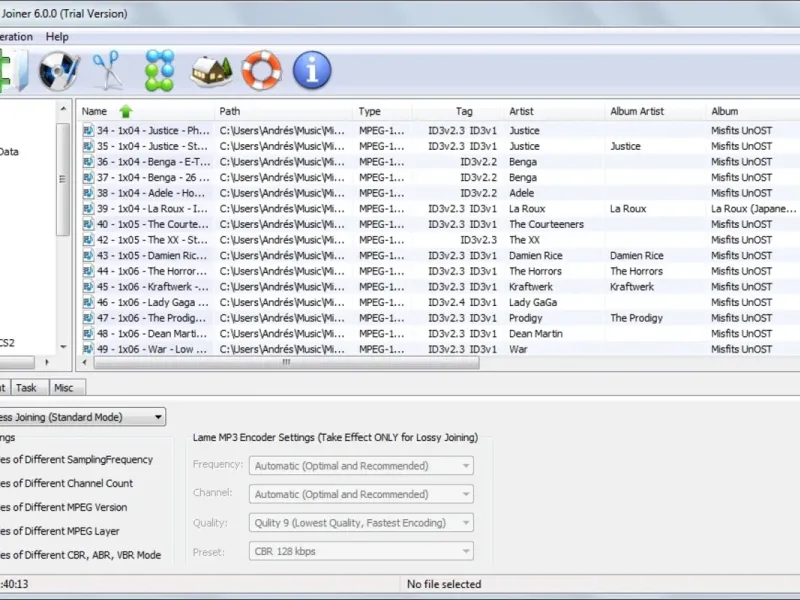This screenshot has width=800, height=600.
Task: Click the down arrow of folder tree scrollbar
Action: 63,347
